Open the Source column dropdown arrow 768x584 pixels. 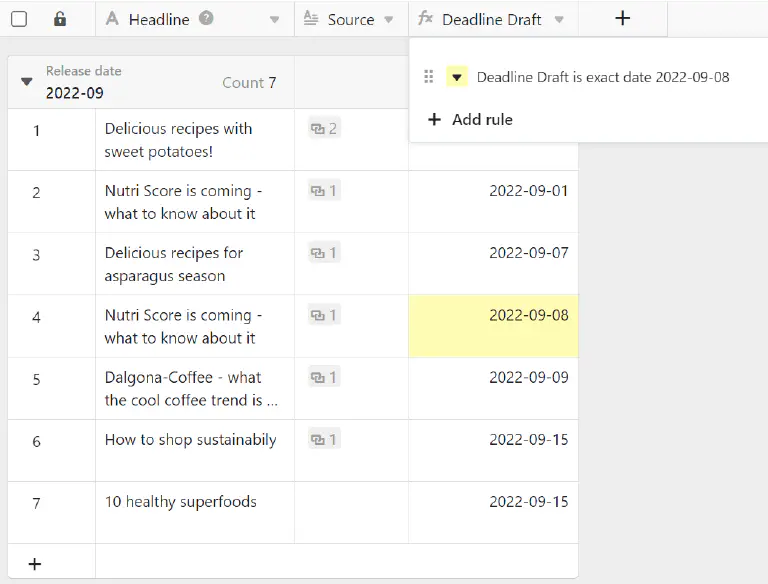[390, 20]
